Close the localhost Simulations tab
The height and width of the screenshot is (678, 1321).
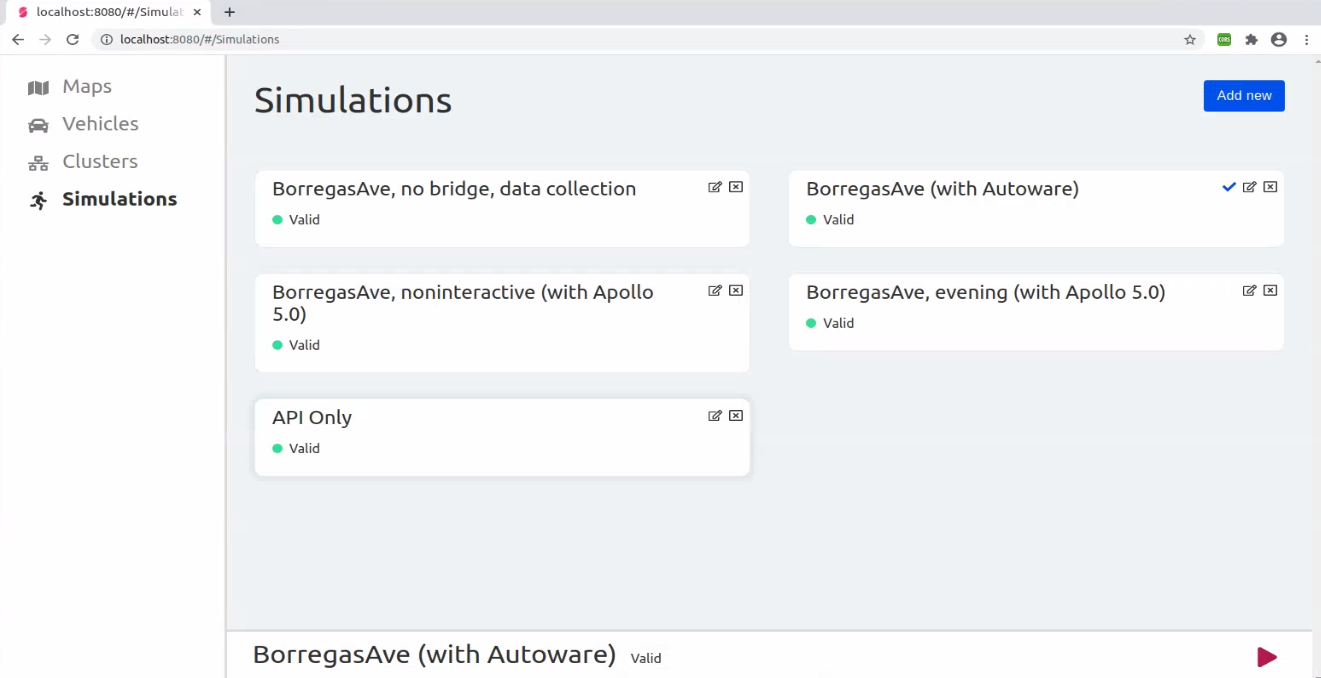[x=198, y=12]
